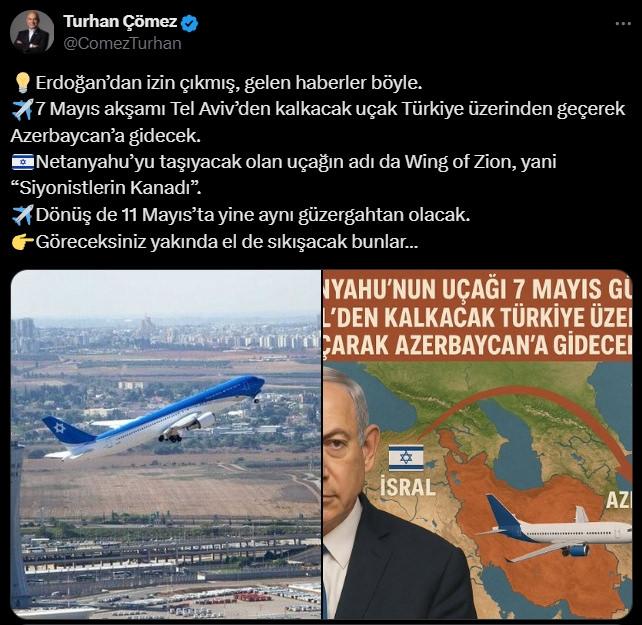The height and width of the screenshot is (625, 642).
Task: Click pointing hand emoji before 'Göreceksiniz'
Action: pyautogui.click(x=23, y=242)
